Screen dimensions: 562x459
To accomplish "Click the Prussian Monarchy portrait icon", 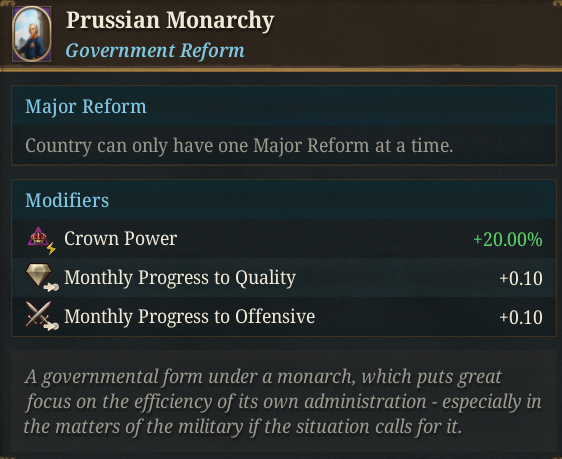I will tap(32, 34).
